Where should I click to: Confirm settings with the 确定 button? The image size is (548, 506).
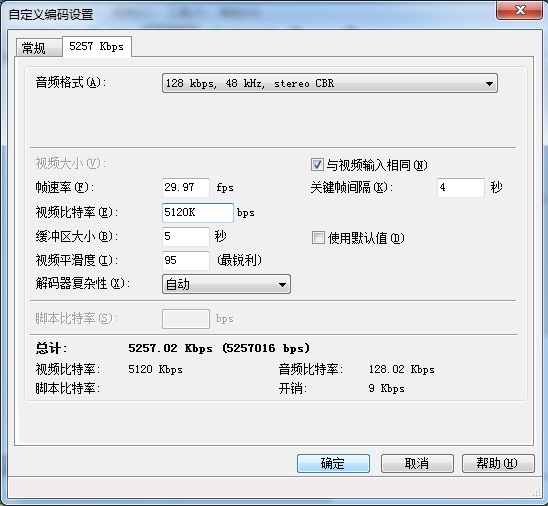coord(333,463)
